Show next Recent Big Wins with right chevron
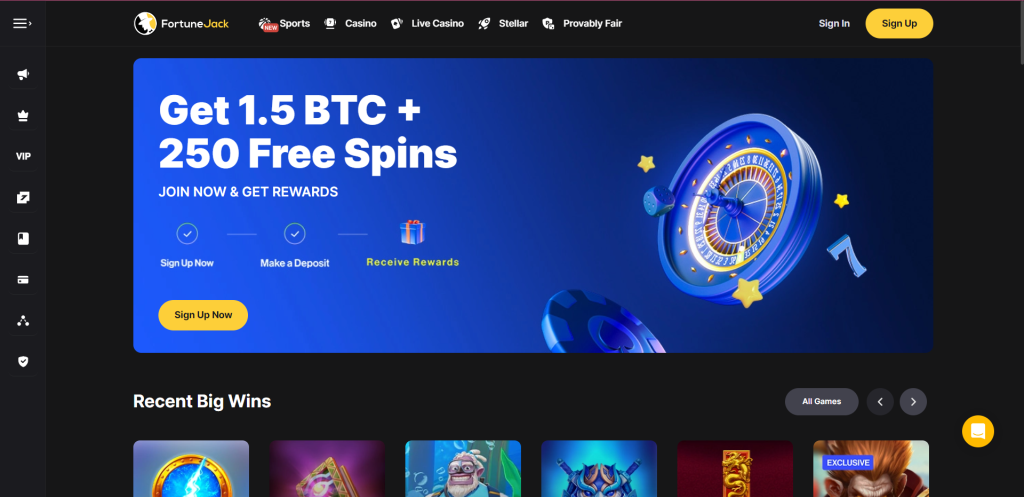Screen dimensions: 1024x497 pyautogui.click(x=913, y=402)
